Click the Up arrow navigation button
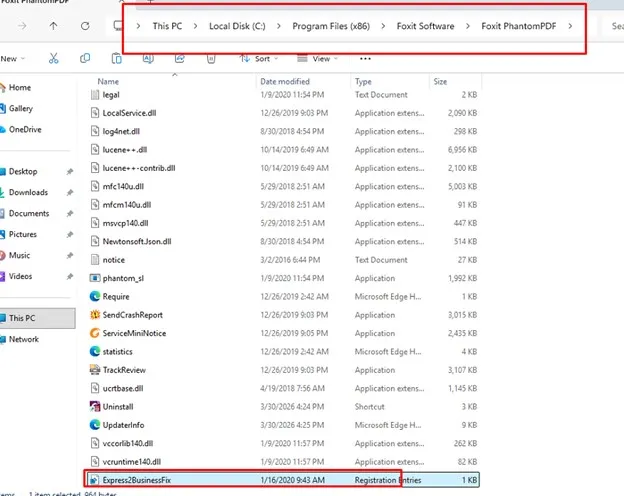624x496 pixels. (x=53, y=25)
